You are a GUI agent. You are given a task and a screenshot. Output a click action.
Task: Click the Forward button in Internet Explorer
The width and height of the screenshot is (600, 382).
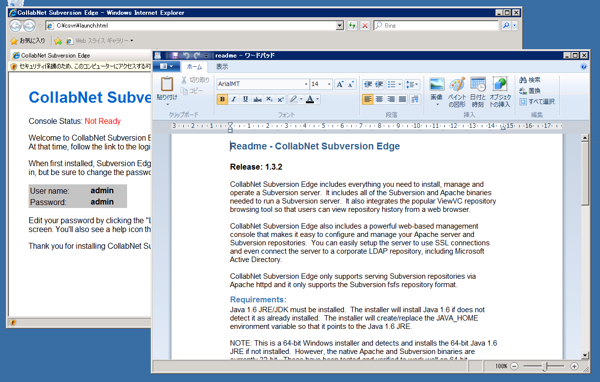[29, 26]
